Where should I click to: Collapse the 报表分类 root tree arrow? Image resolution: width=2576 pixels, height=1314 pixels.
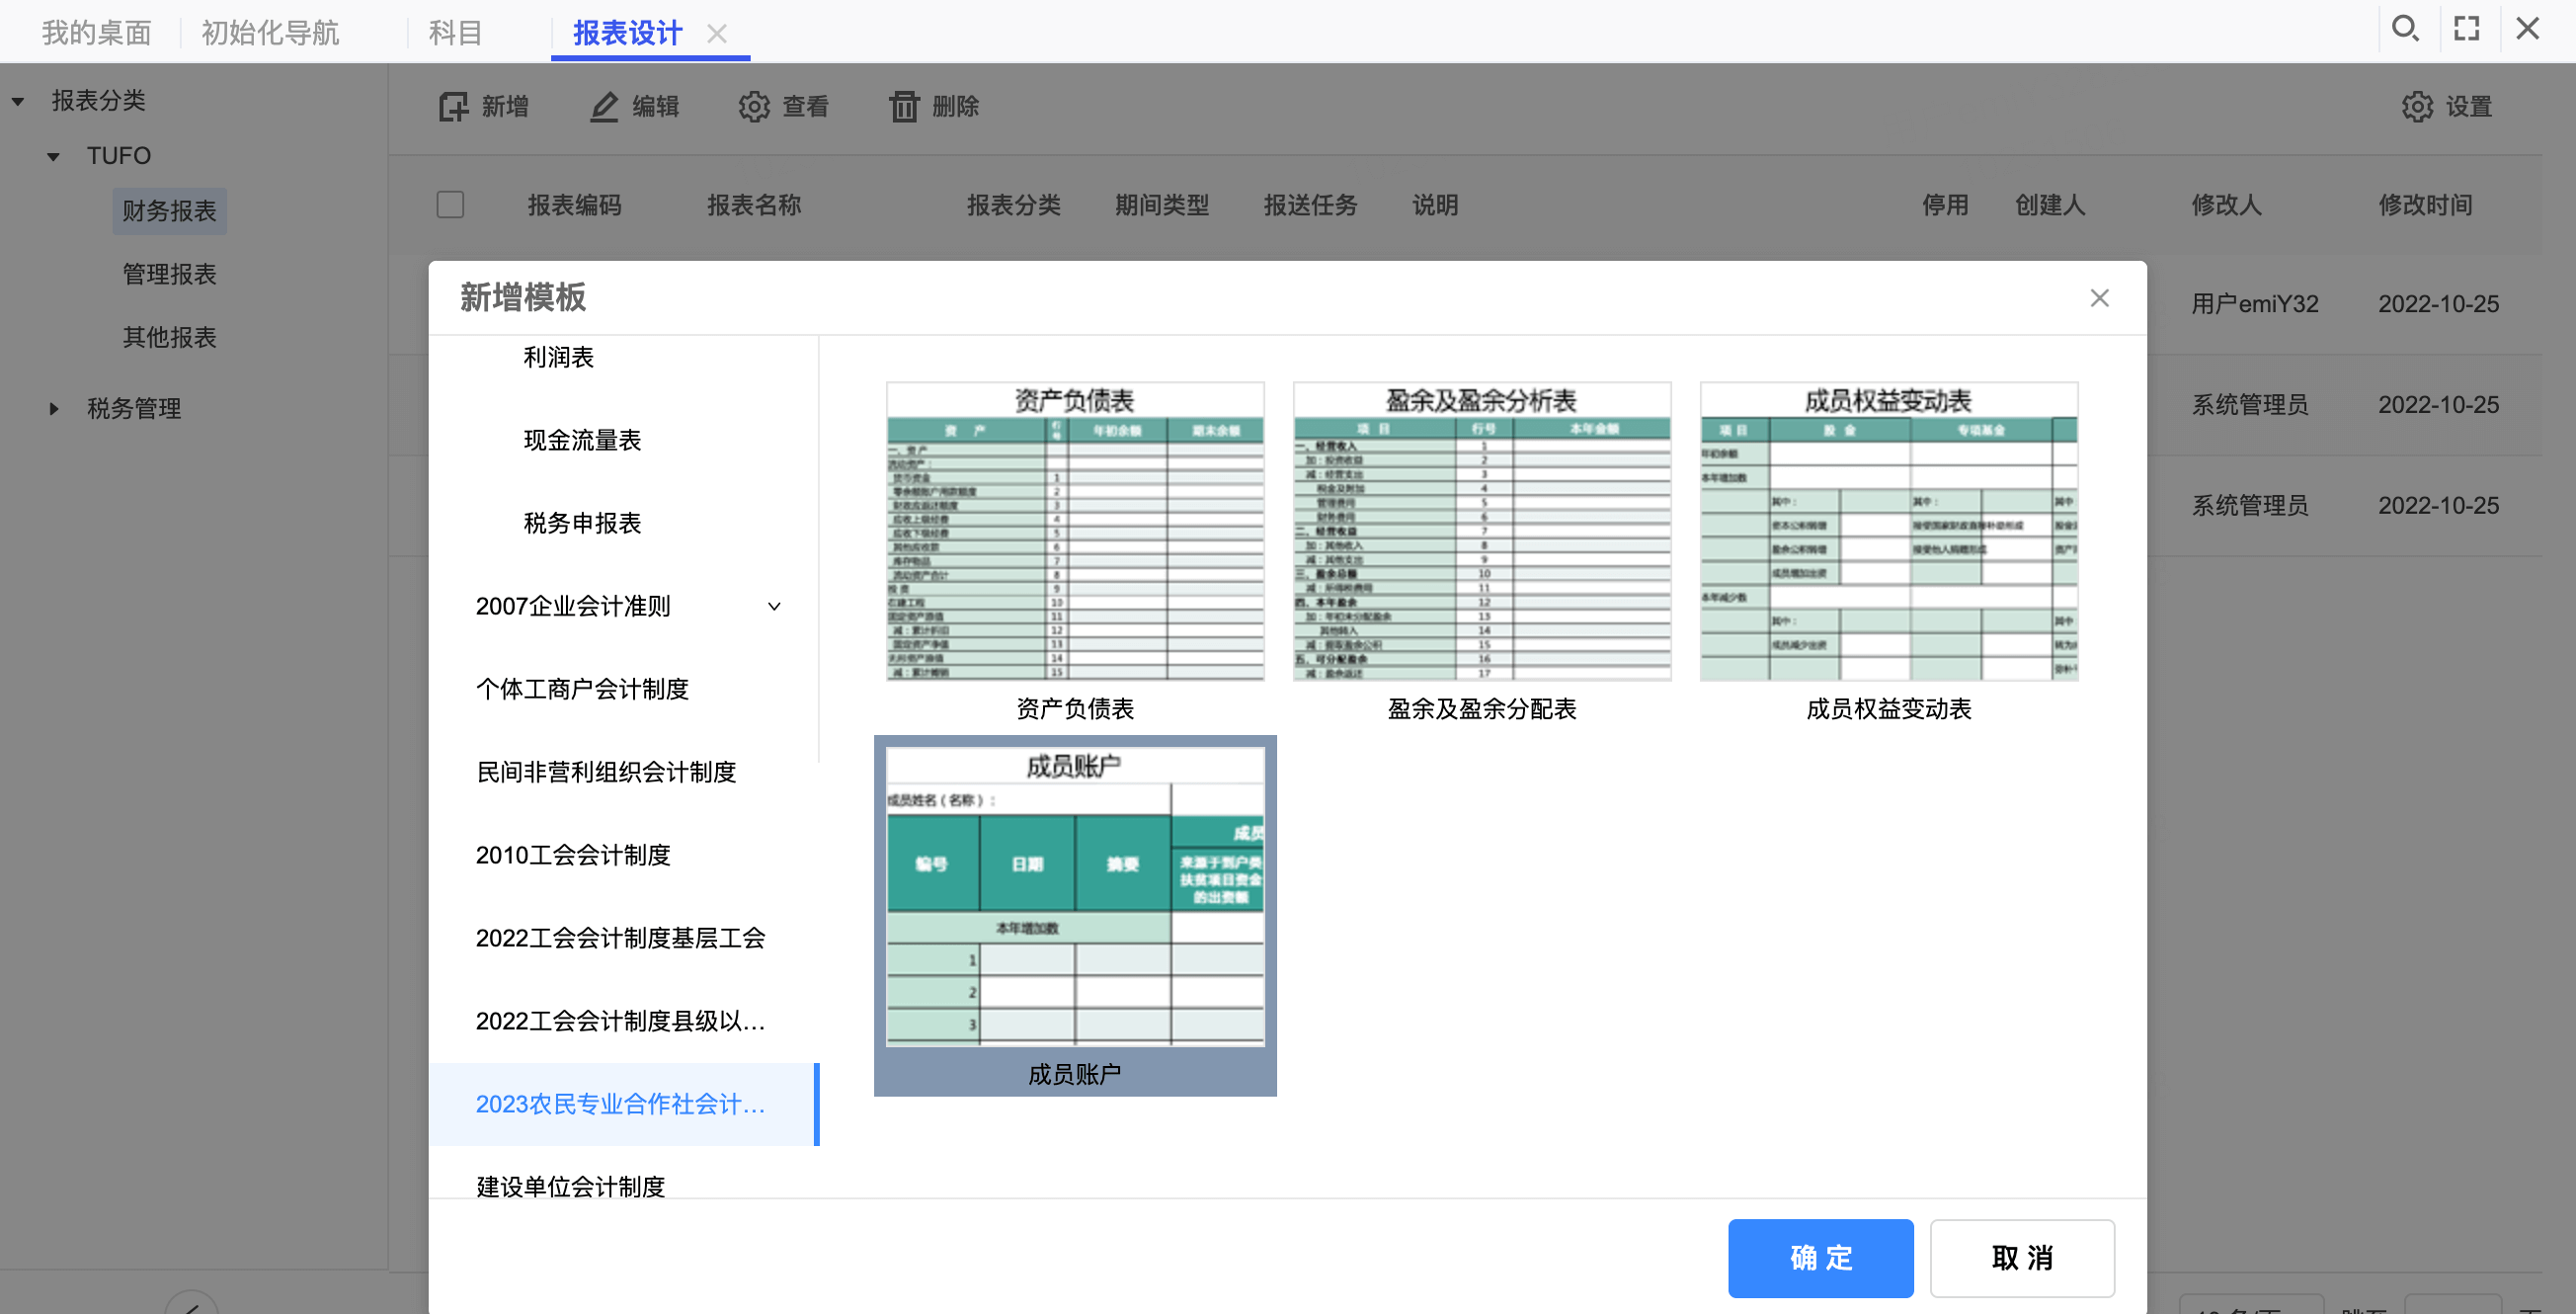(18, 101)
